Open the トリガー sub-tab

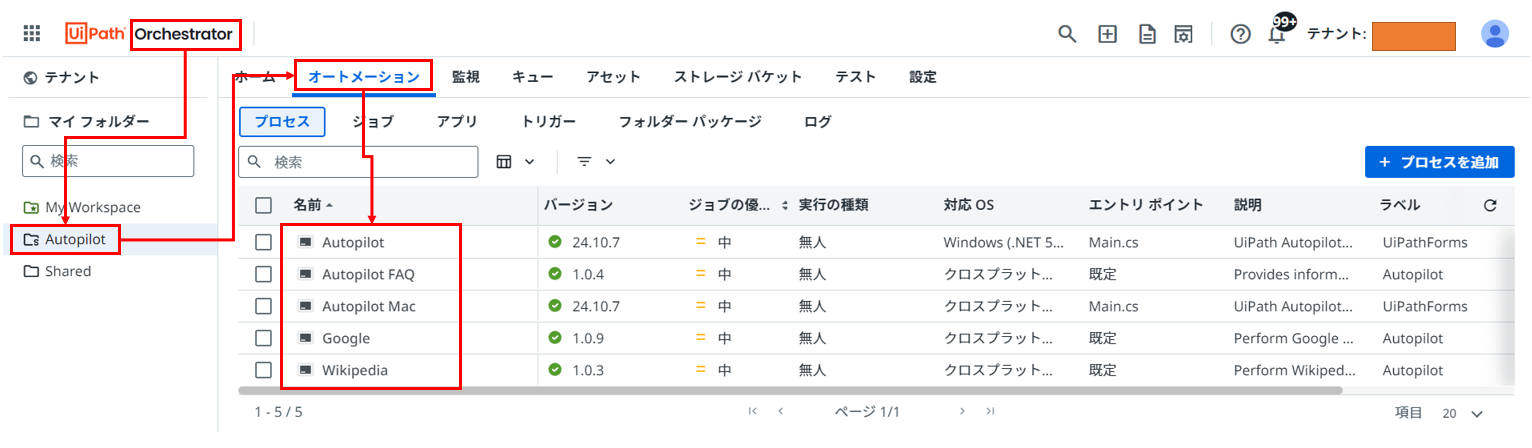coord(549,122)
